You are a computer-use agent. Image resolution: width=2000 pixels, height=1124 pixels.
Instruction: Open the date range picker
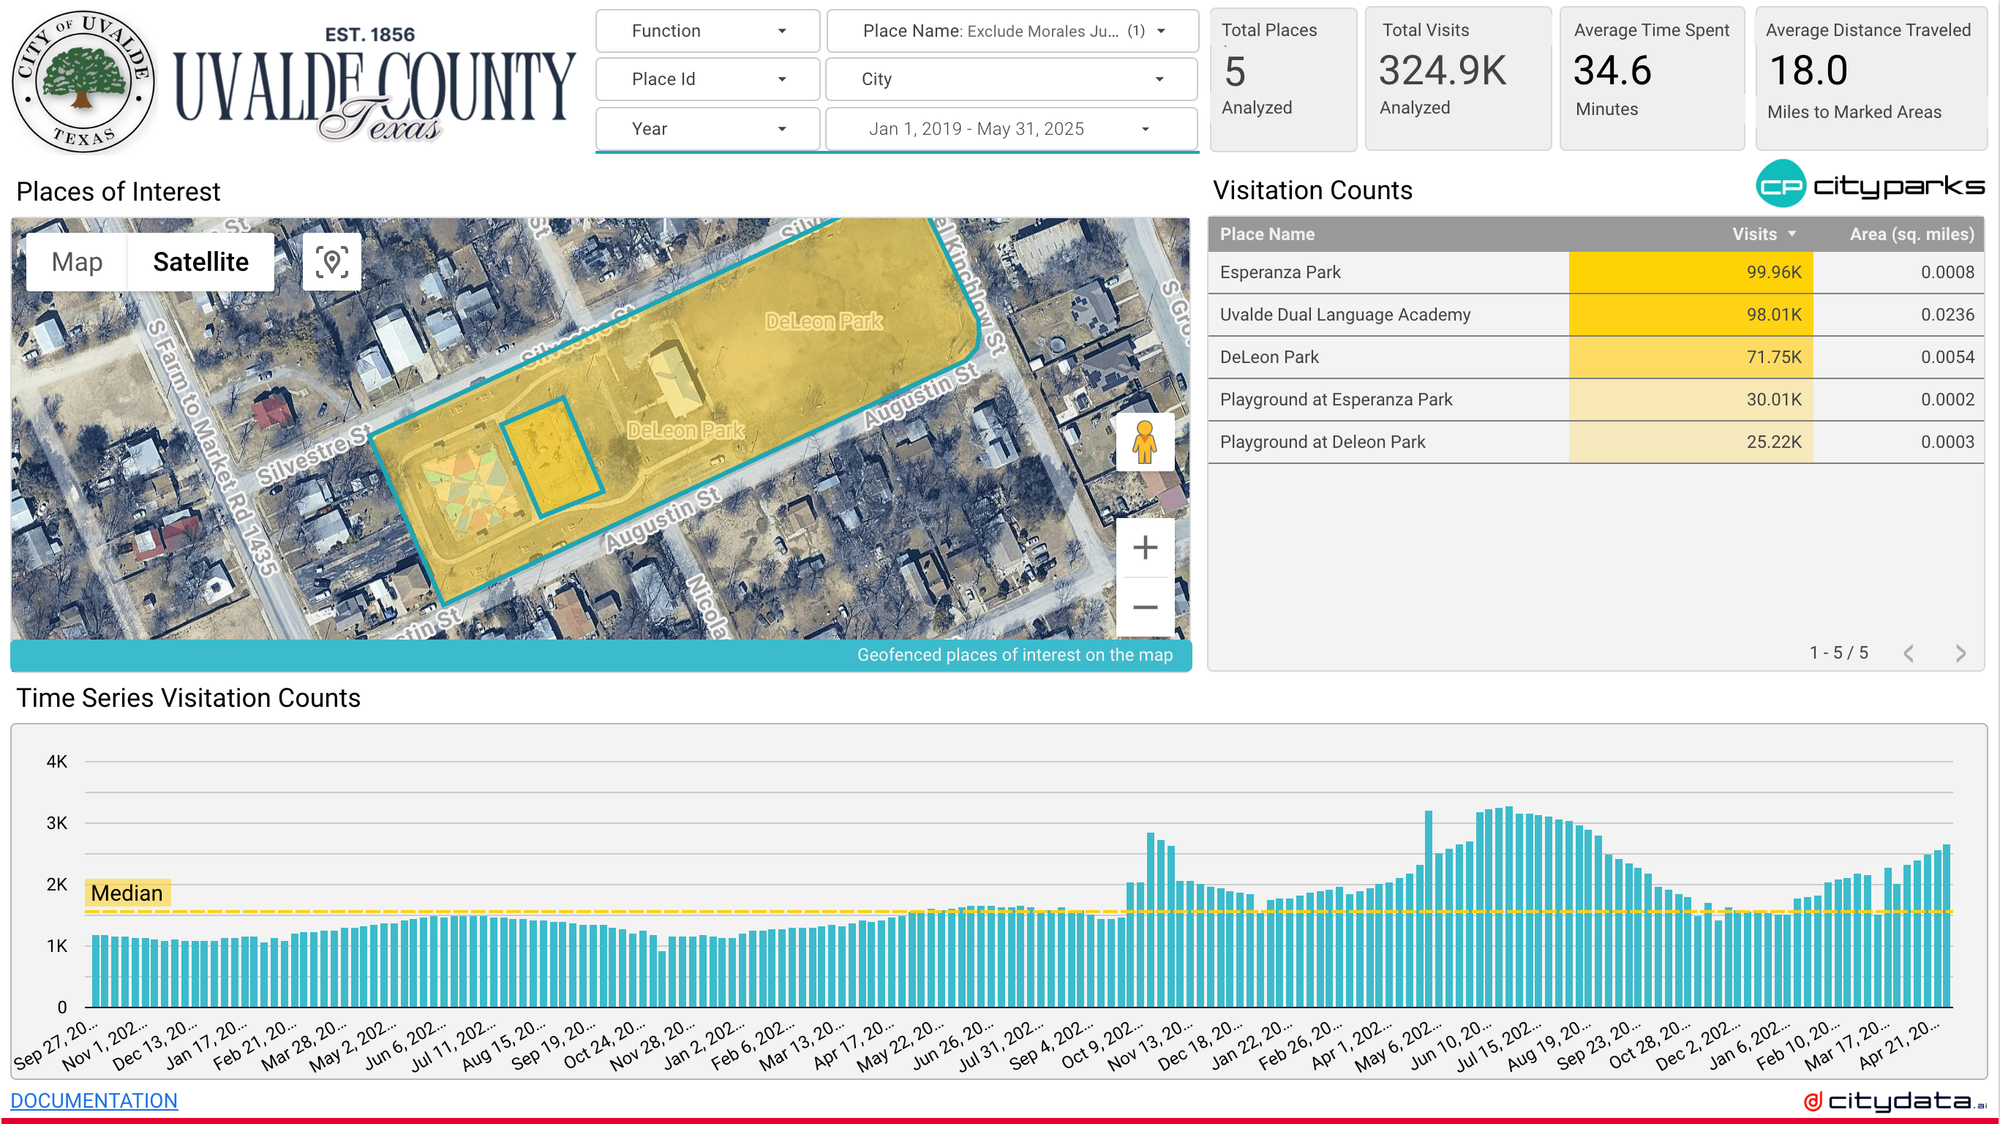[x=1010, y=129]
